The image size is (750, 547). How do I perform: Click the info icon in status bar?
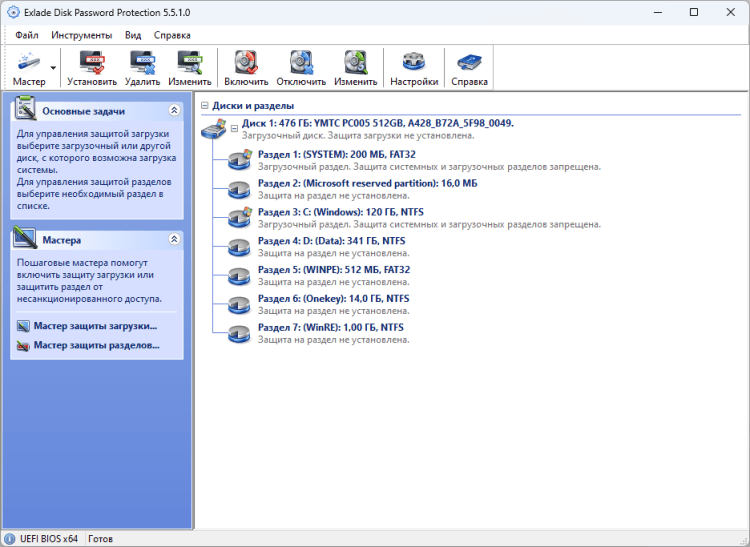(x=10, y=538)
